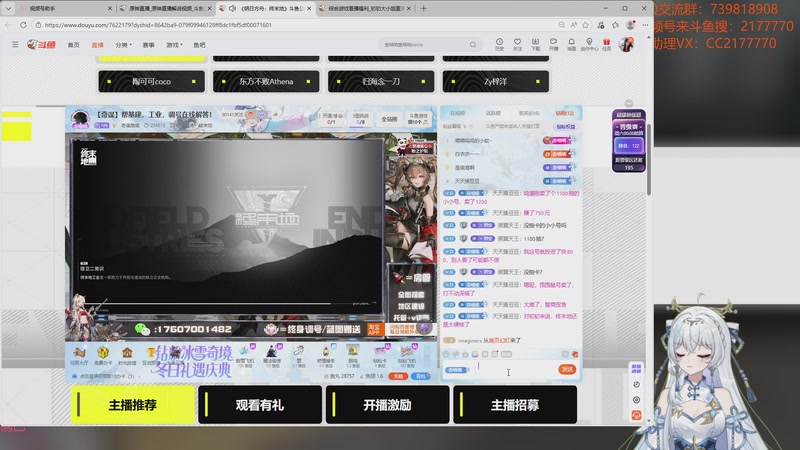Screen dimensions: 800x450
Task: Click the 主播招募 button
Action: pos(515,405)
